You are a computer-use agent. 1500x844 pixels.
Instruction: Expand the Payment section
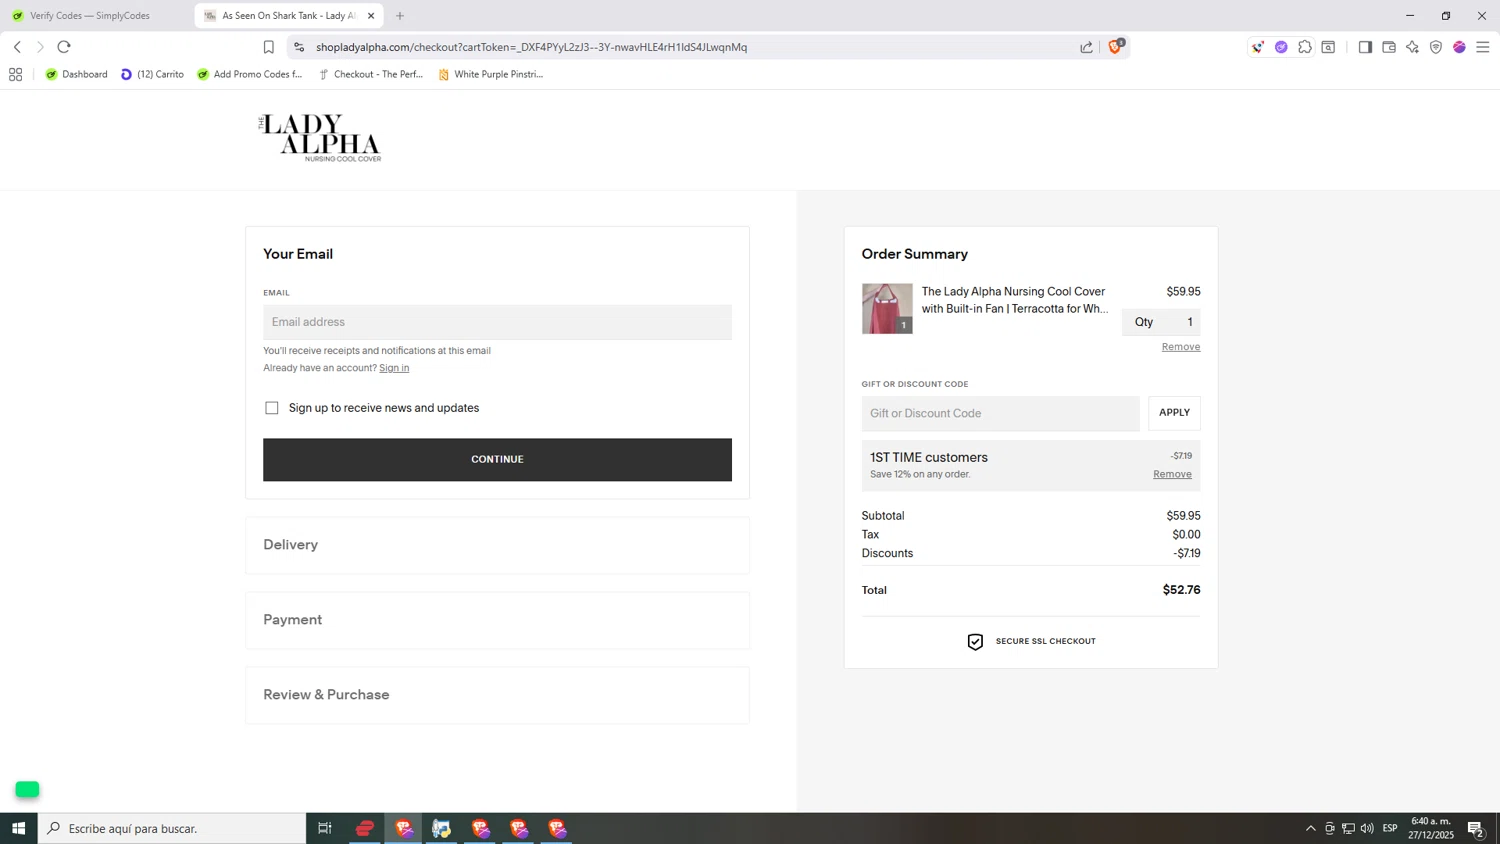(x=497, y=620)
